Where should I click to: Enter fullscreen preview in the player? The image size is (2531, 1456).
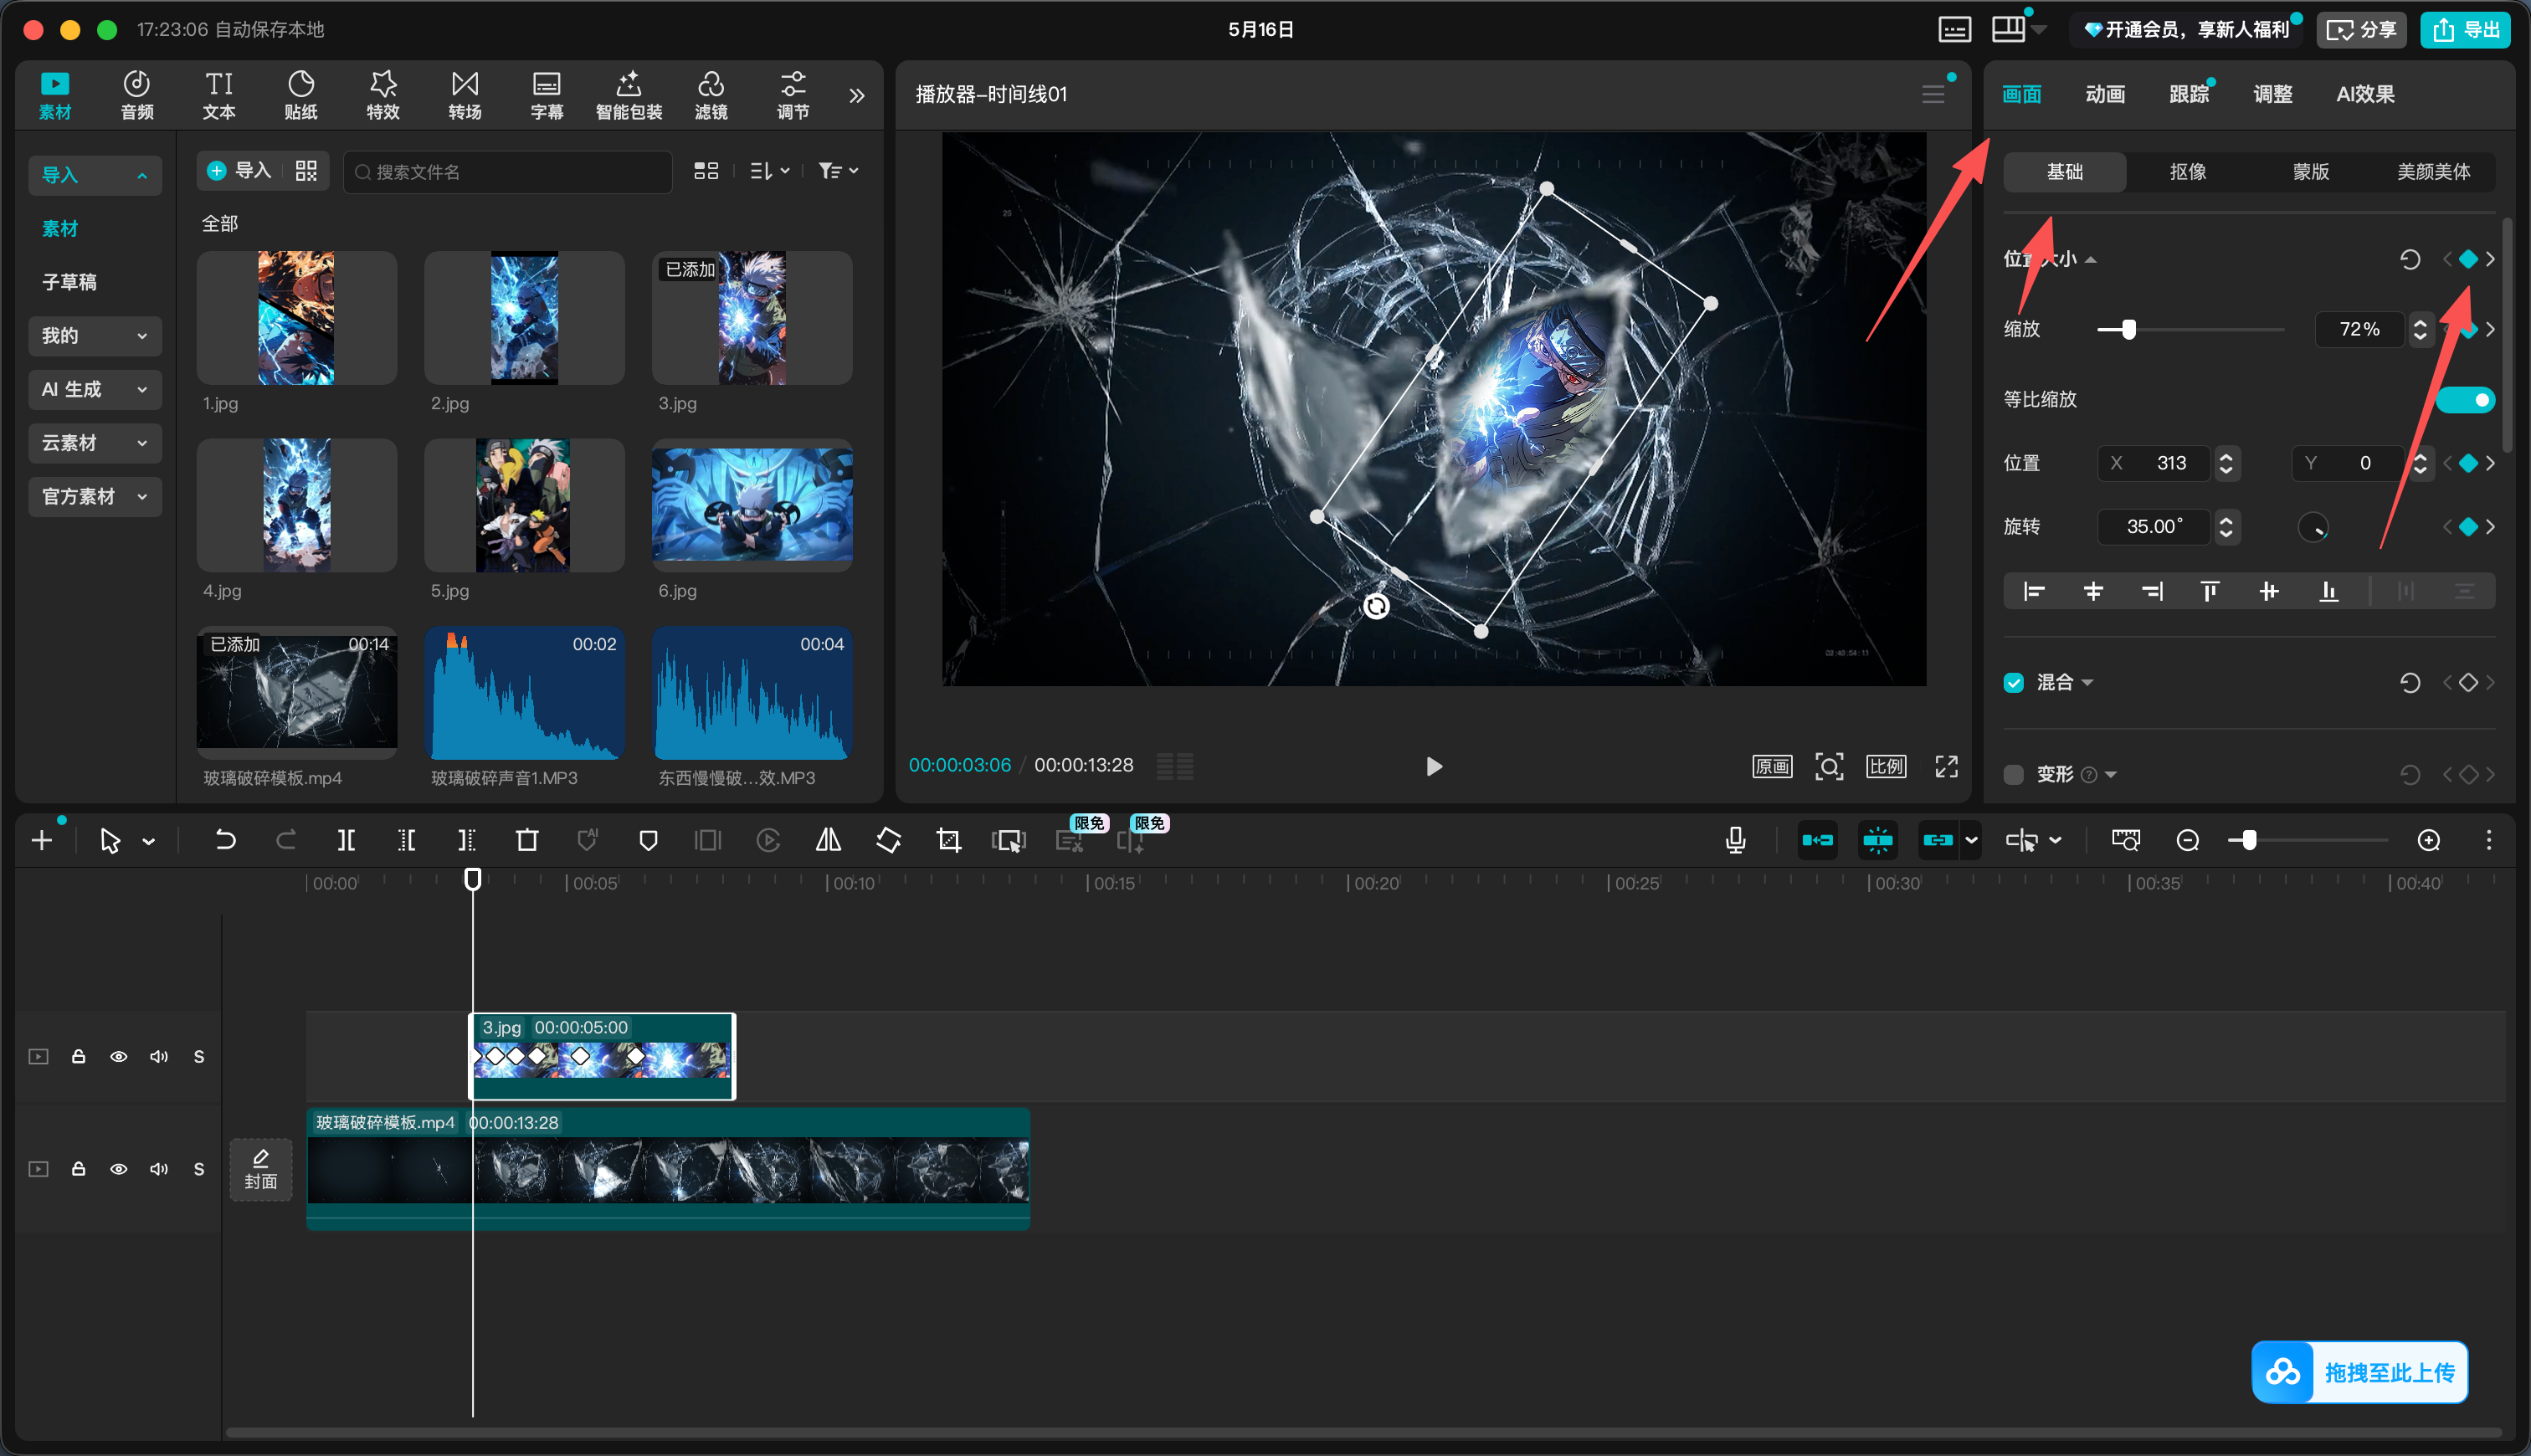pos(1946,767)
